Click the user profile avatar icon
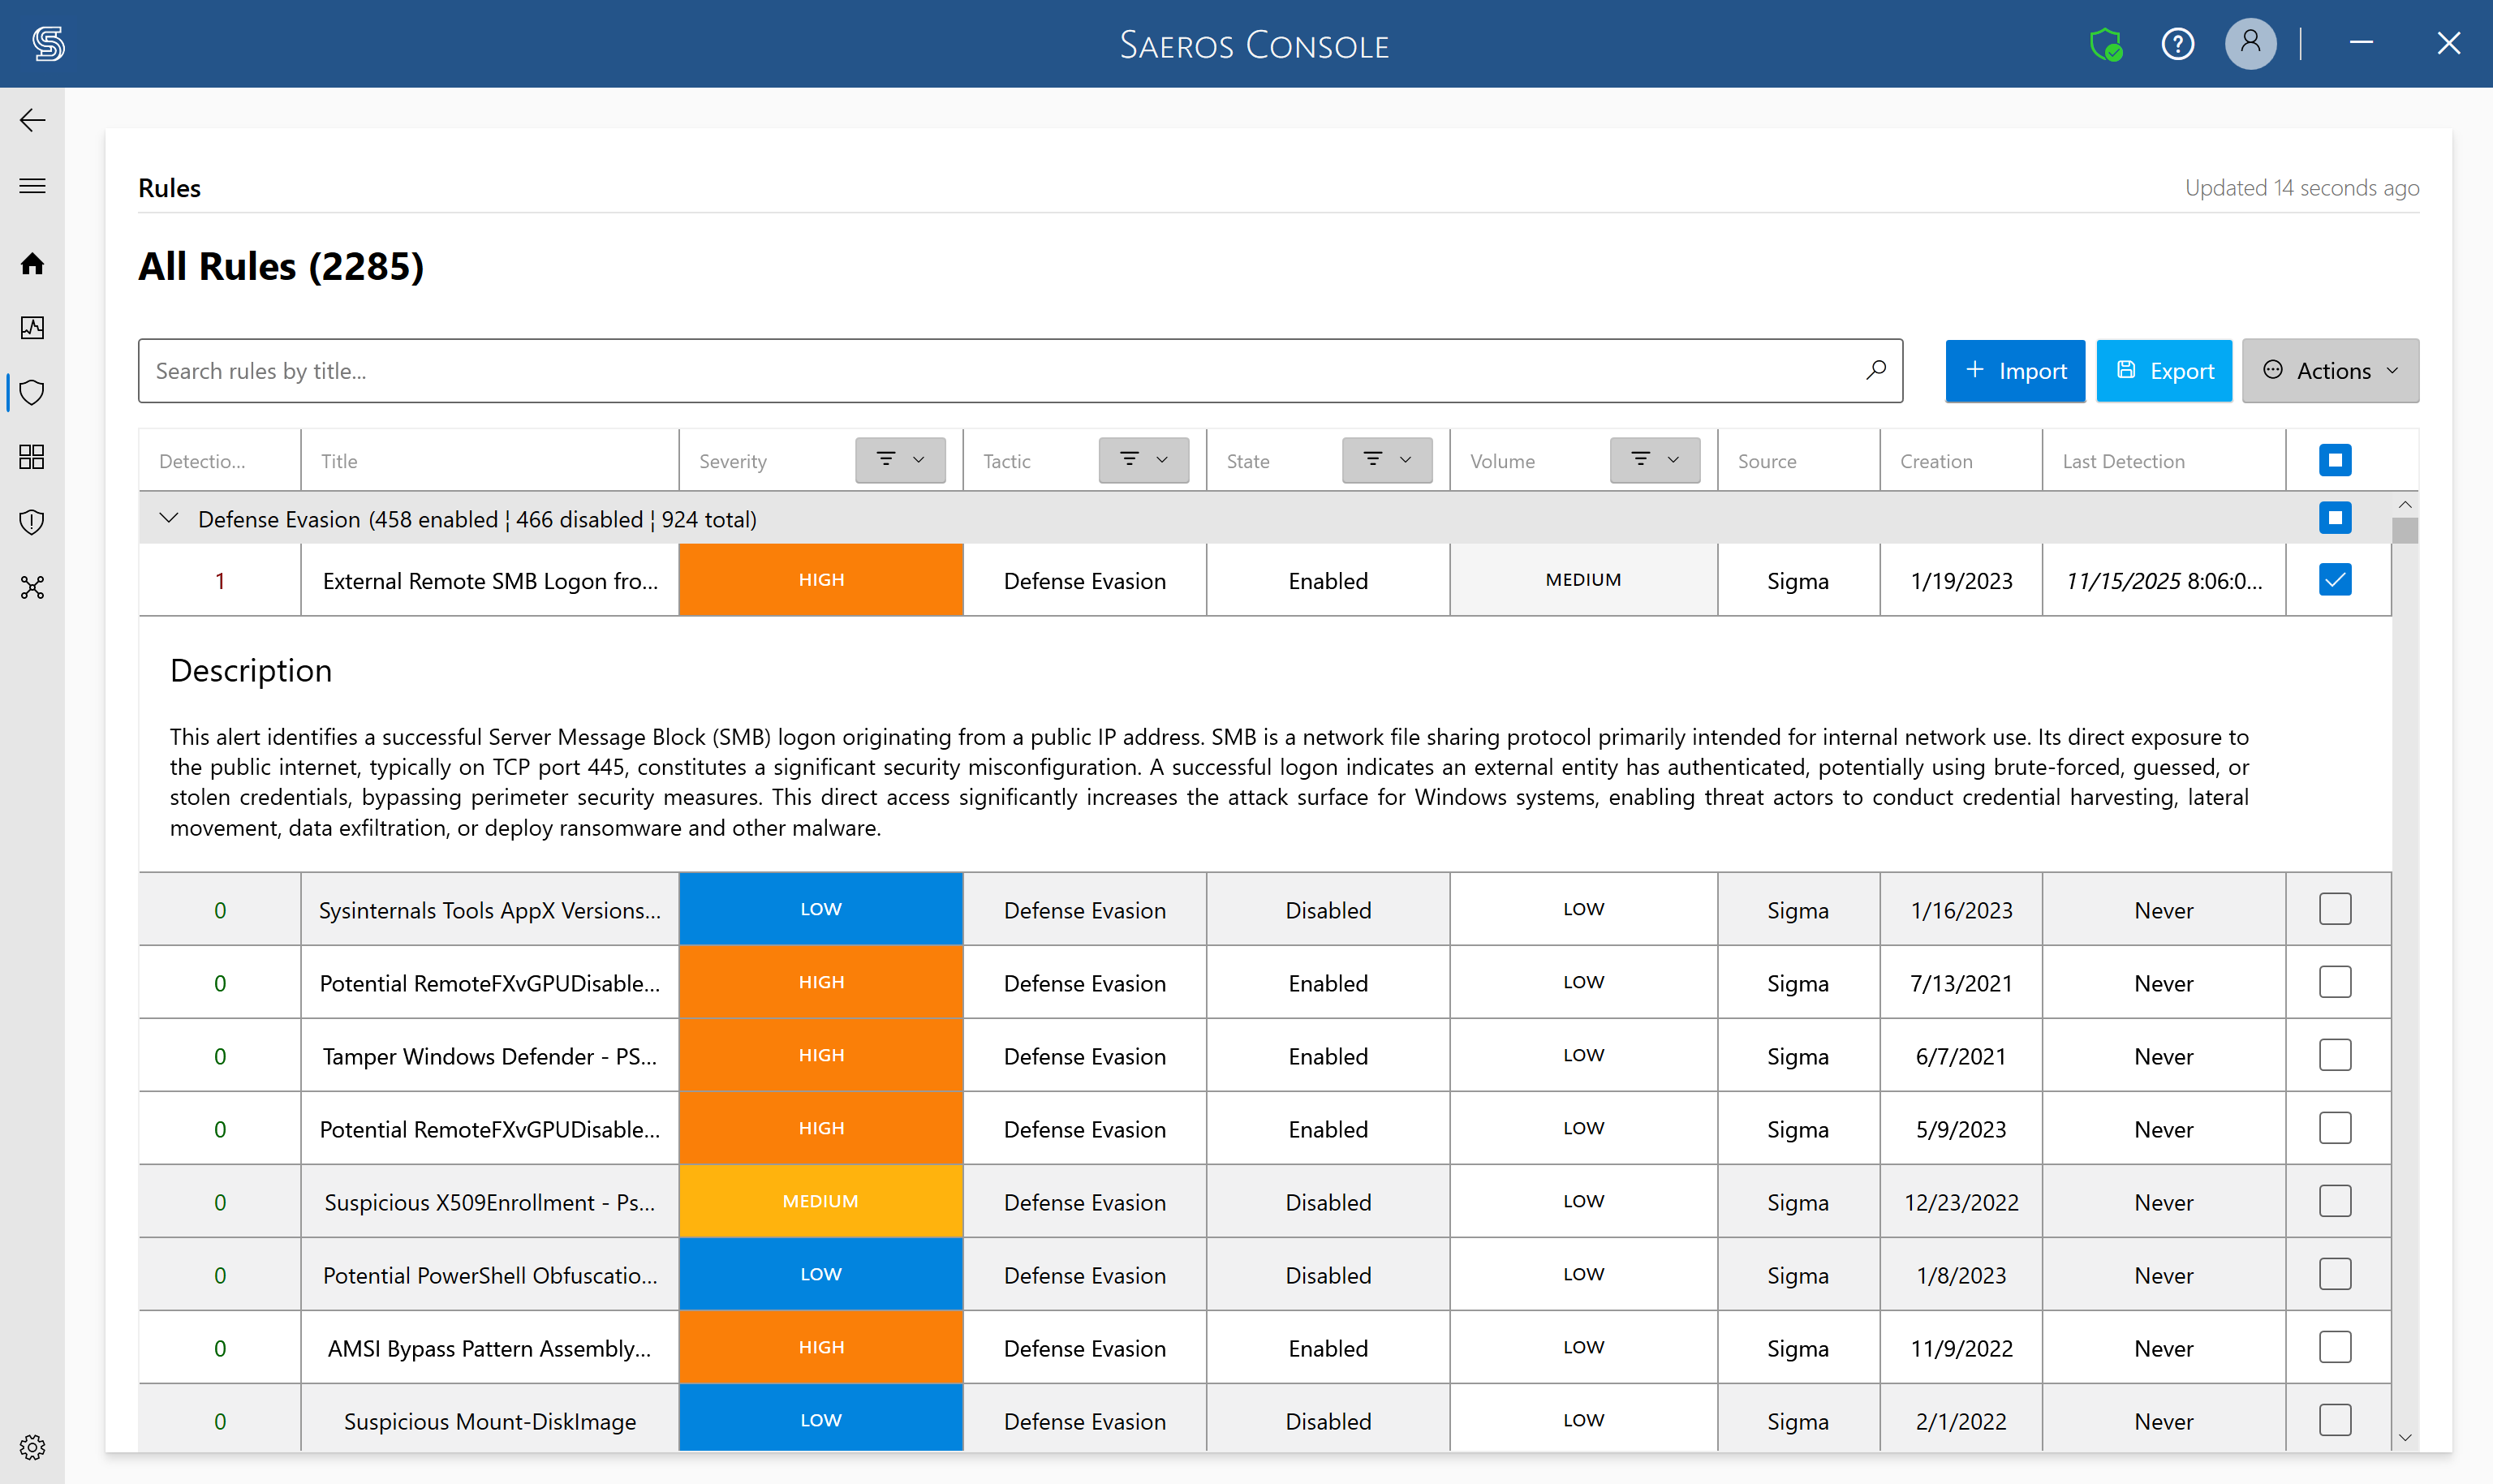2493x1484 pixels. 2250,44
